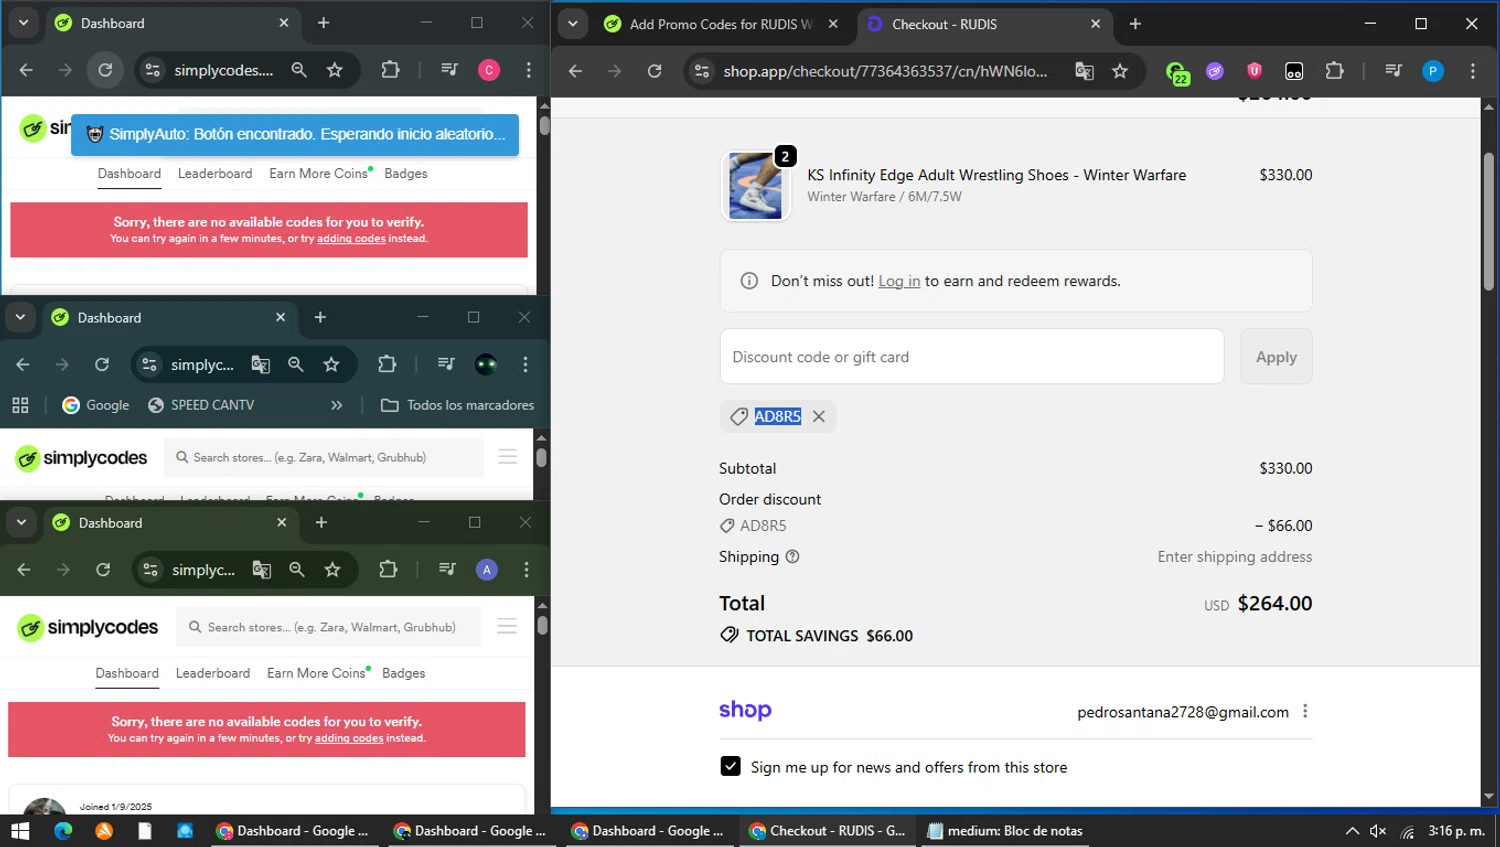Expand tab search in middle Dashboard window
This screenshot has width=1500, height=847.
pyautogui.click(x=20, y=317)
